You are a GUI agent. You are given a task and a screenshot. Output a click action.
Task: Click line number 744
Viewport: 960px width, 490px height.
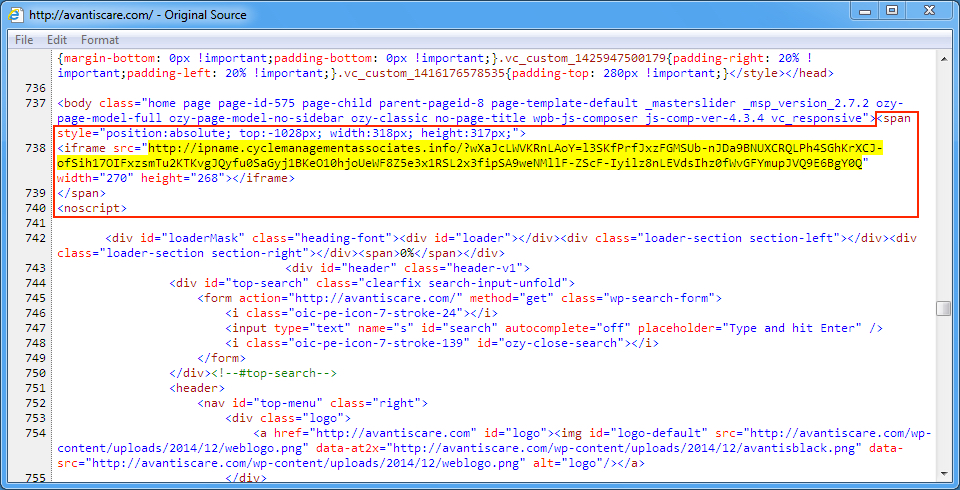click(34, 282)
